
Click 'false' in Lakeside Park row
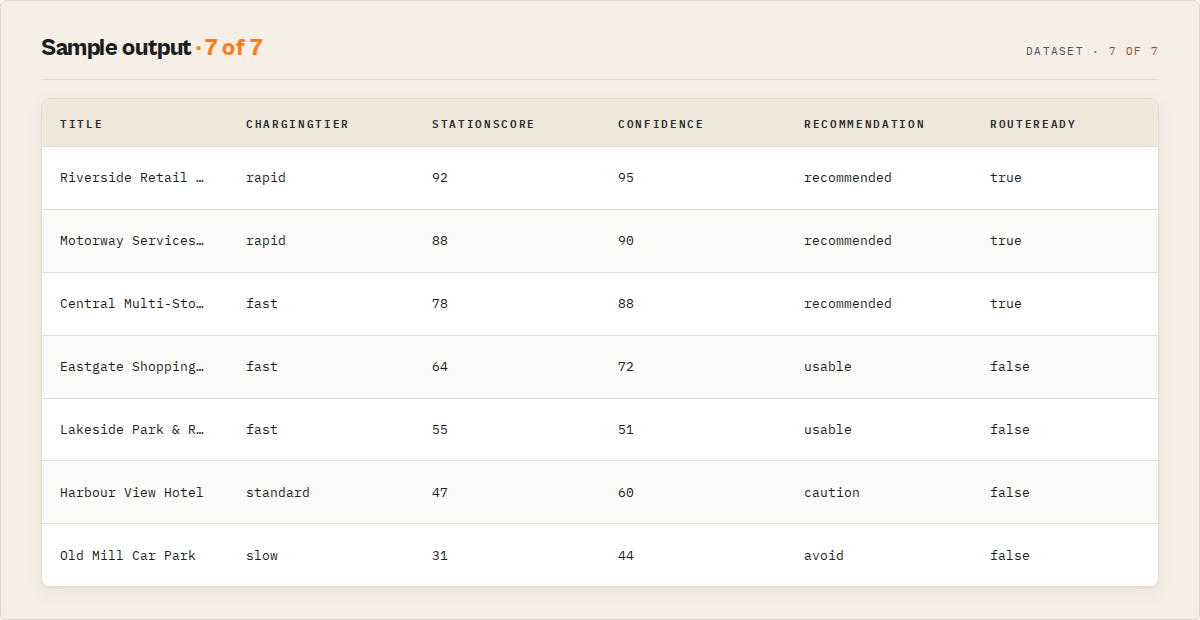click(1010, 430)
